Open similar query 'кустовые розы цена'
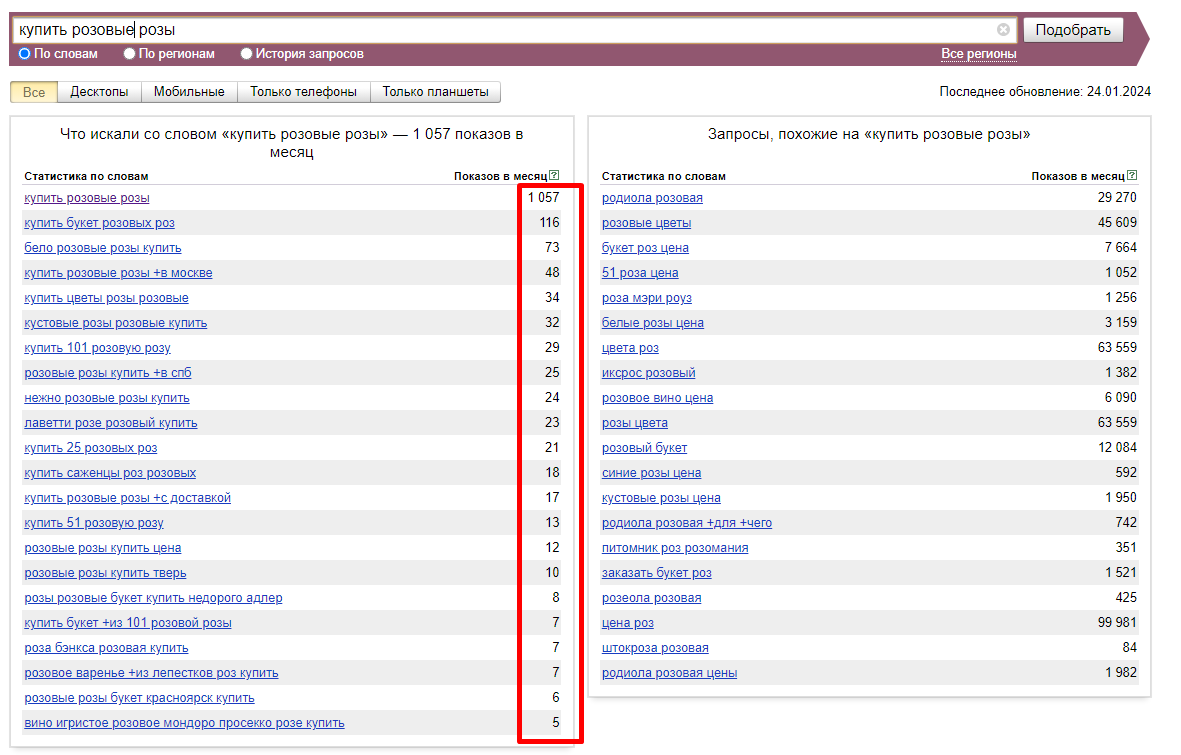This screenshot has width=1181, height=755. [x=661, y=498]
